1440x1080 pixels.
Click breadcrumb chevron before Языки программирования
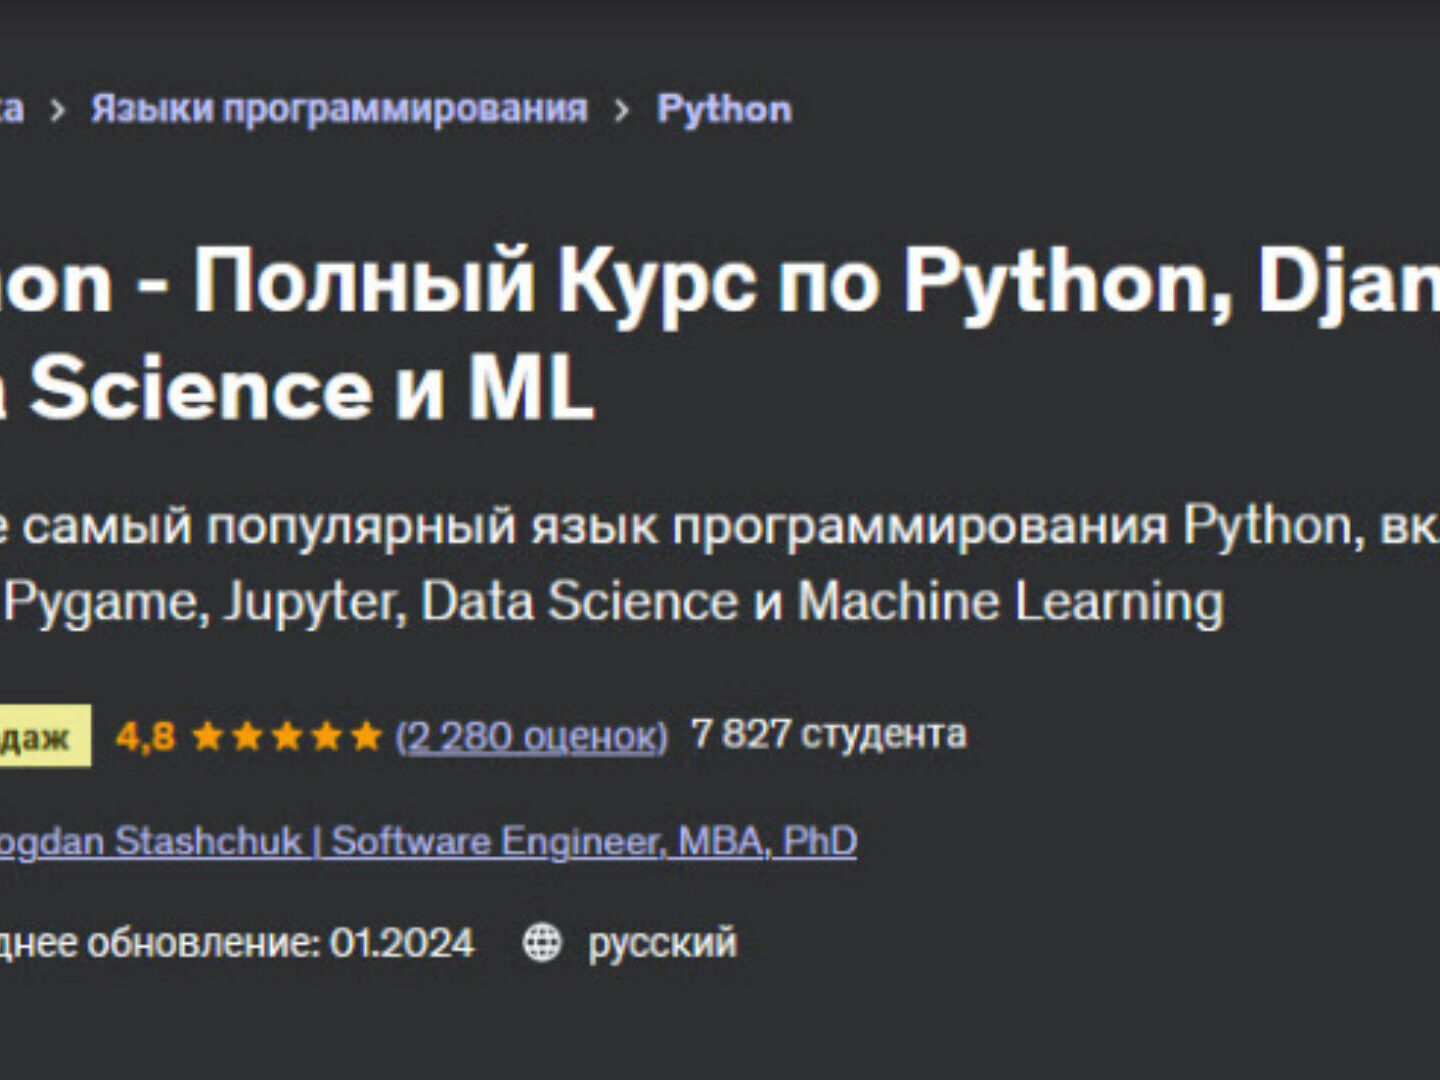[57, 110]
